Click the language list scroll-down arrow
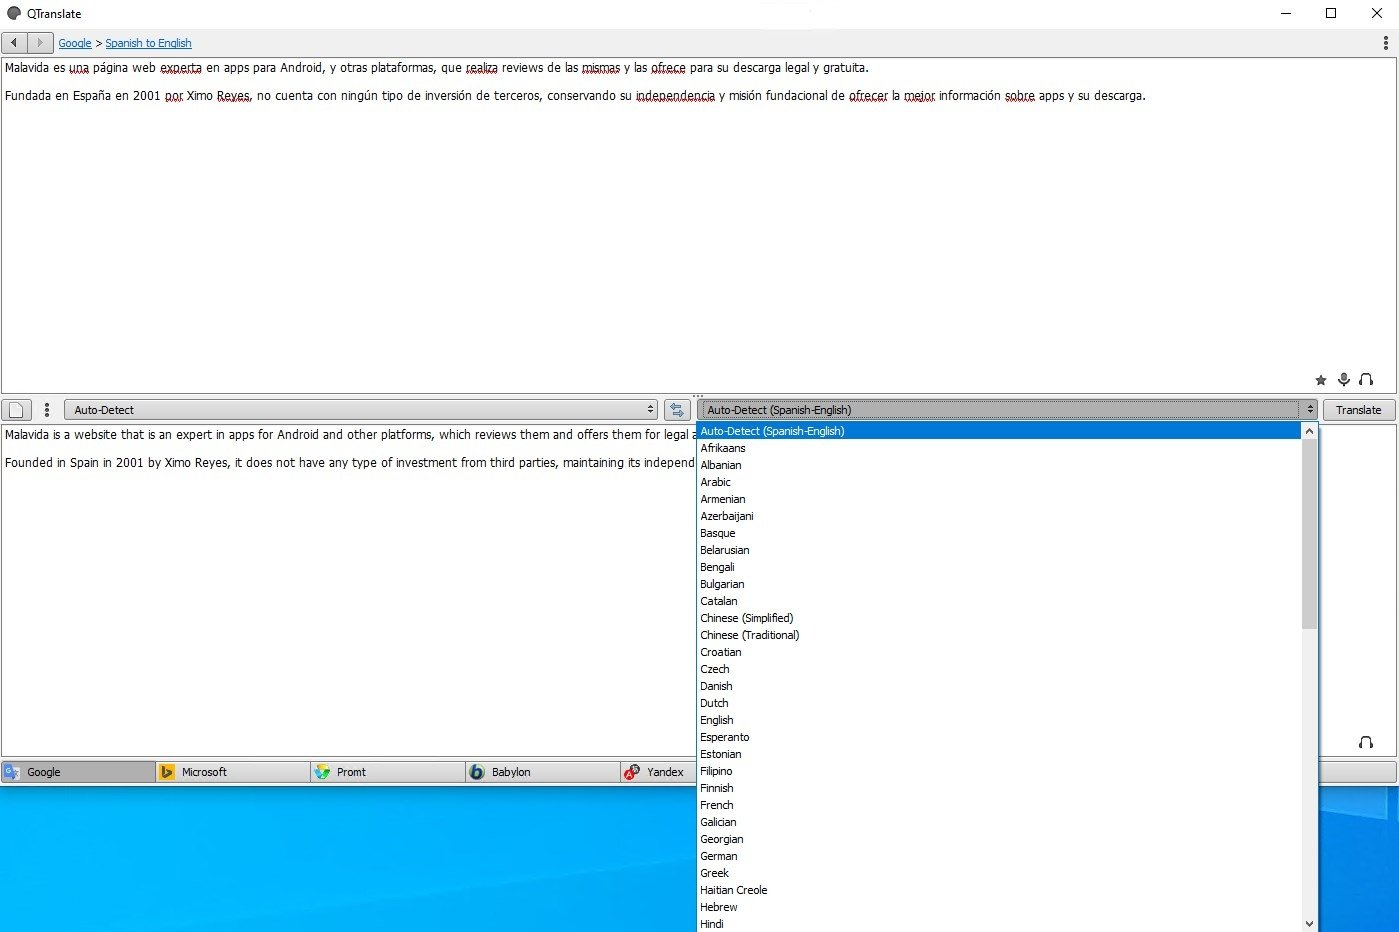The width and height of the screenshot is (1399, 932). click(1309, 923)
